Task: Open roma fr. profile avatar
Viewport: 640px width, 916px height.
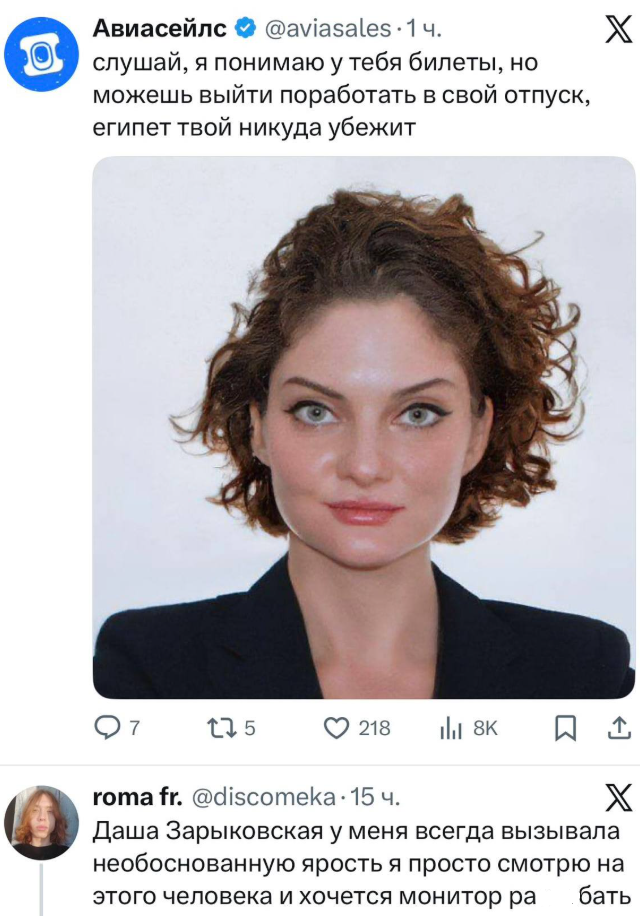Action: (41, 822)
